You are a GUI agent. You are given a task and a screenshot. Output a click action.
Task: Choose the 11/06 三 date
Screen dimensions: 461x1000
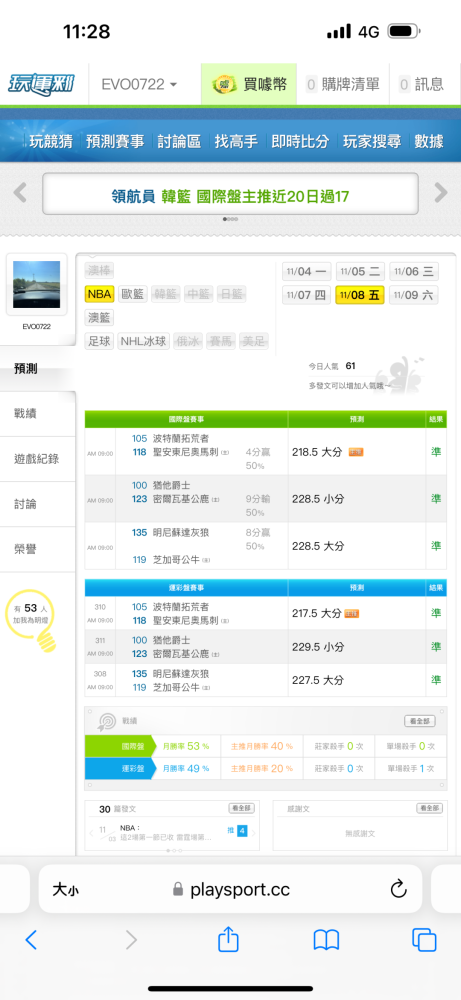[x=414, y=272]
